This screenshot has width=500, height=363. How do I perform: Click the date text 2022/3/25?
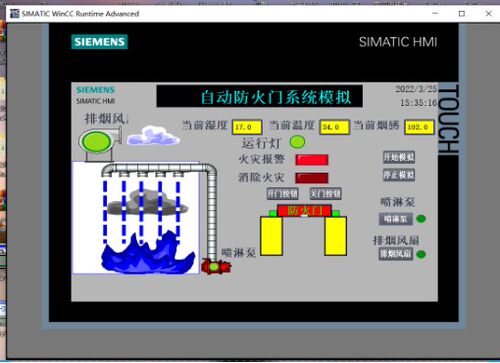pyautogui.click(x=416, y=89)
